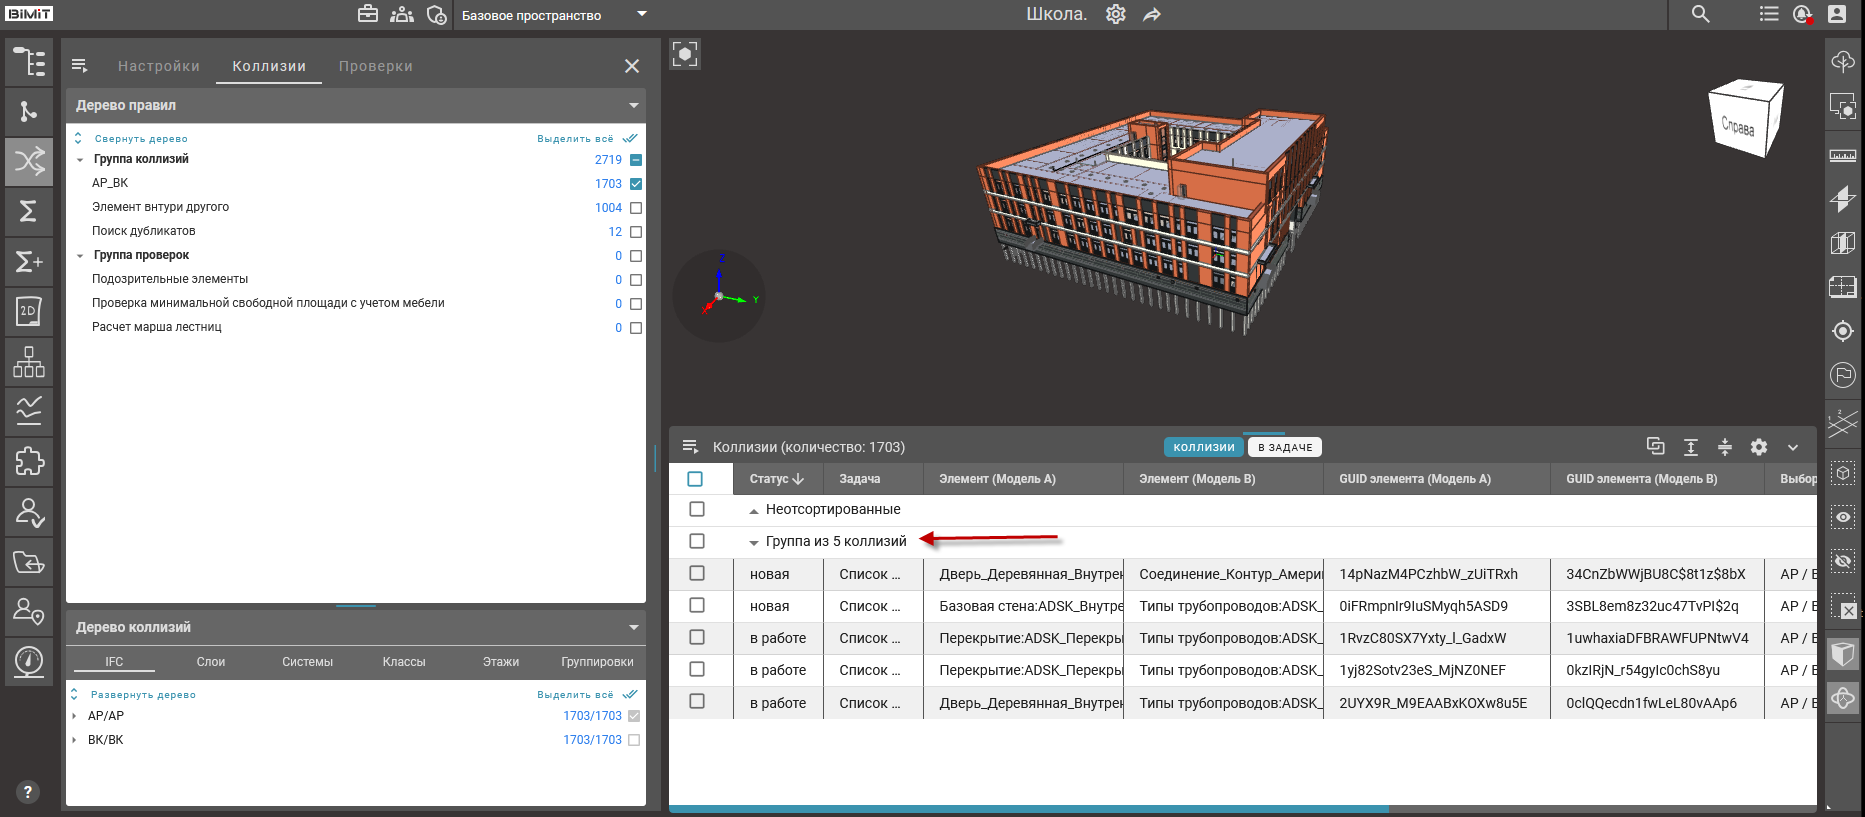Toggle the AP_BK rule checkbox
Screen dimensions: 1865x817
636,184
